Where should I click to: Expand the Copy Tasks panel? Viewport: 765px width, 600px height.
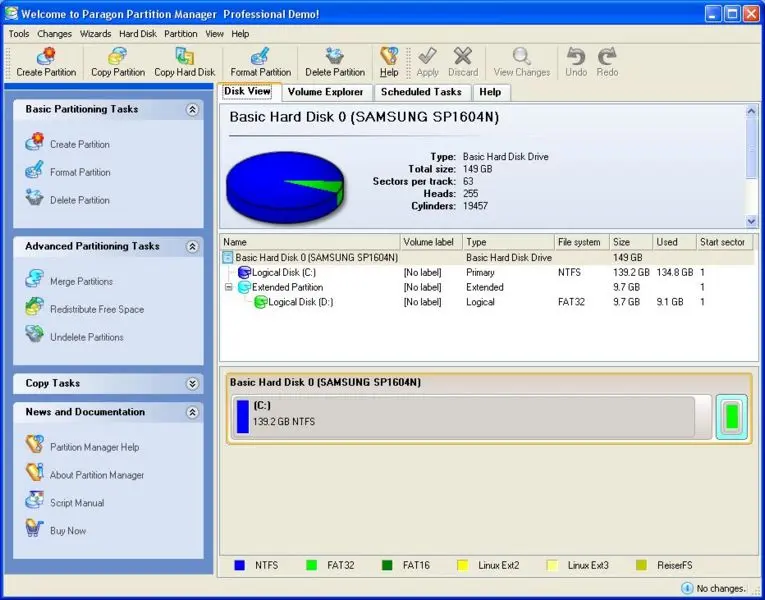point(192,384)
